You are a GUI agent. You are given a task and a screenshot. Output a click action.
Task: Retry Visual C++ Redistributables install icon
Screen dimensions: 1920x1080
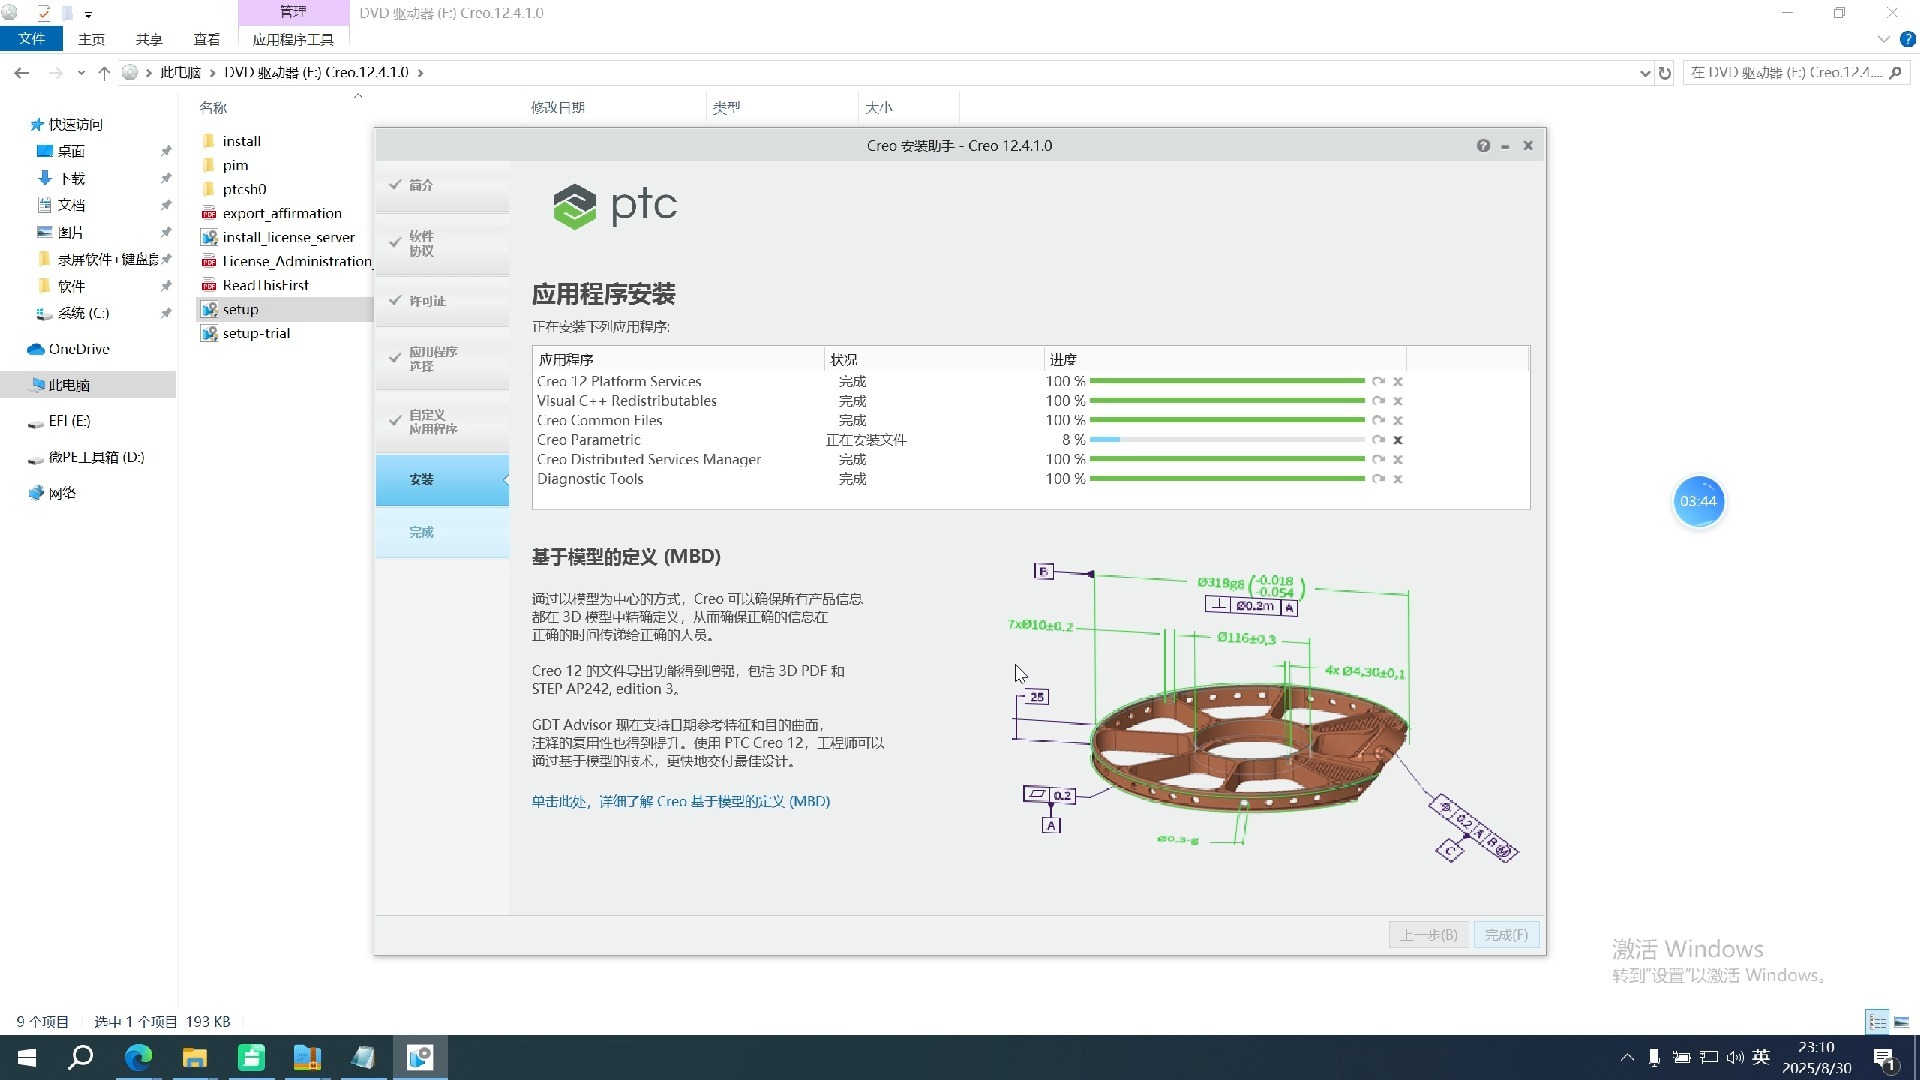[1378, 401]
